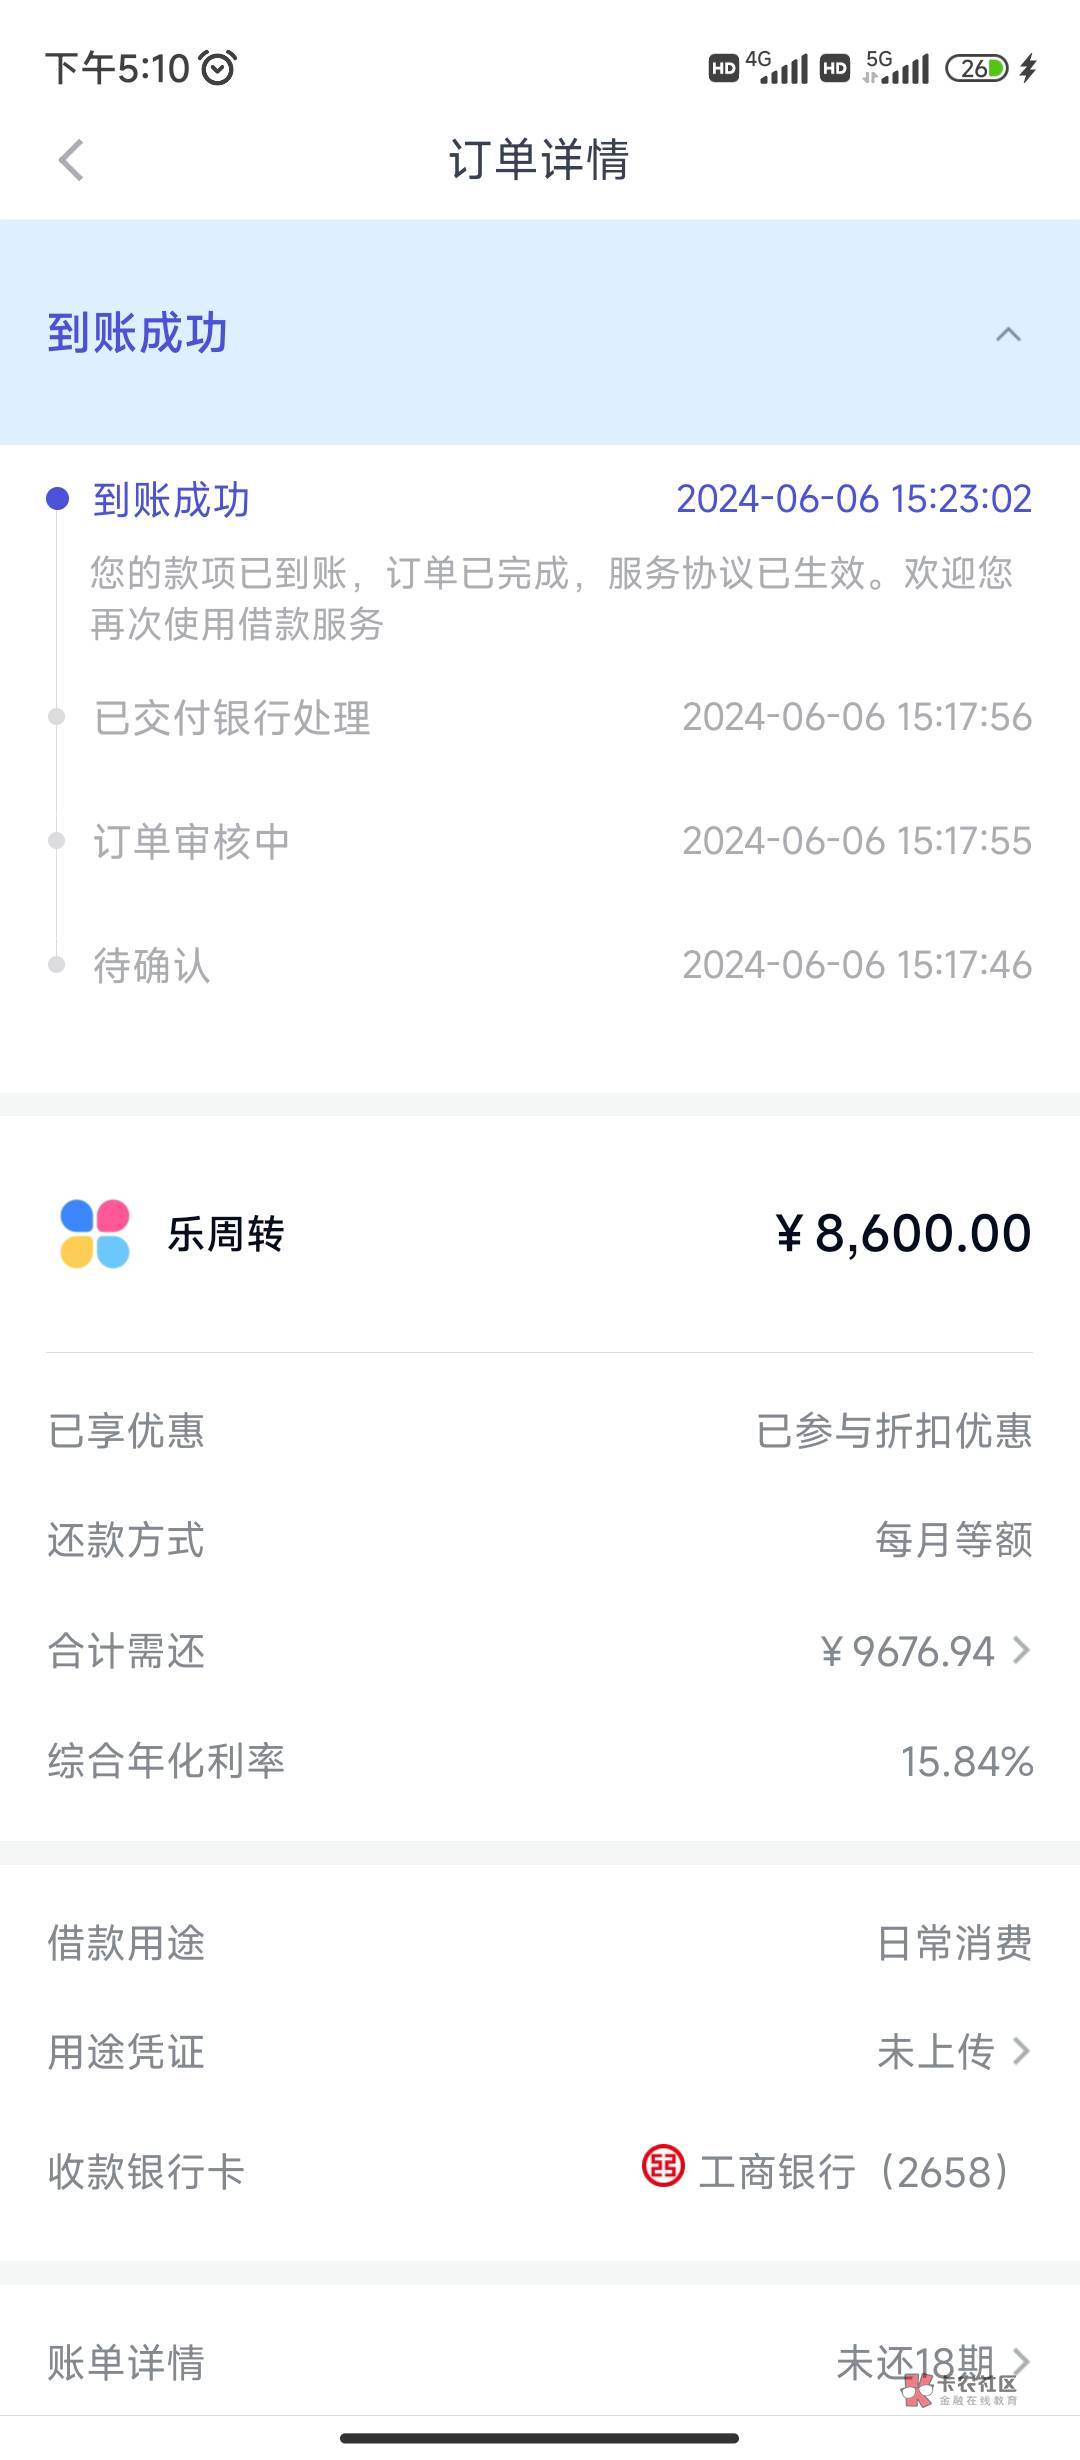Image resolution: width=1080 pixels, height=2460 pixels.
Task: Click the 4G signal strength icon
Action: [x=776, y=68]
